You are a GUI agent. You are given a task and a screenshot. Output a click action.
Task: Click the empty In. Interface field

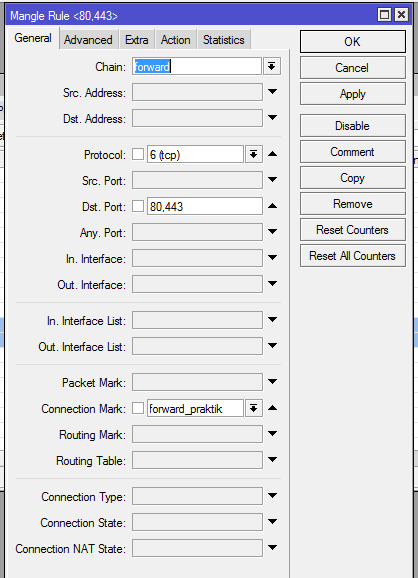197,258
